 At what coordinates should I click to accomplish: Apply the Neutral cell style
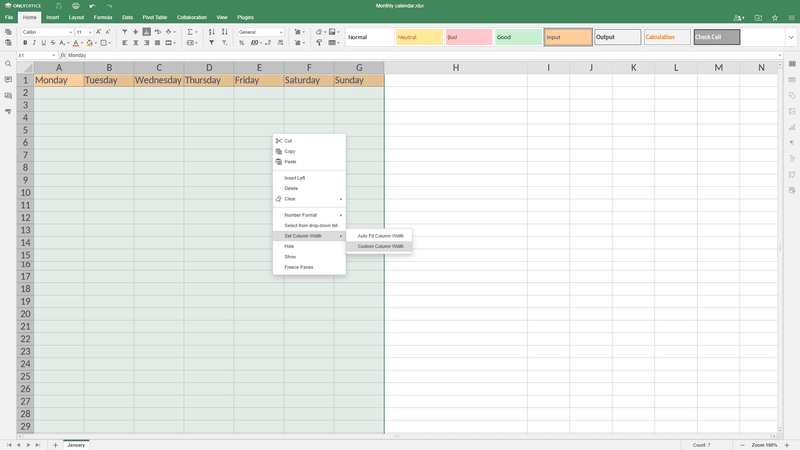[x=419, y=37]
